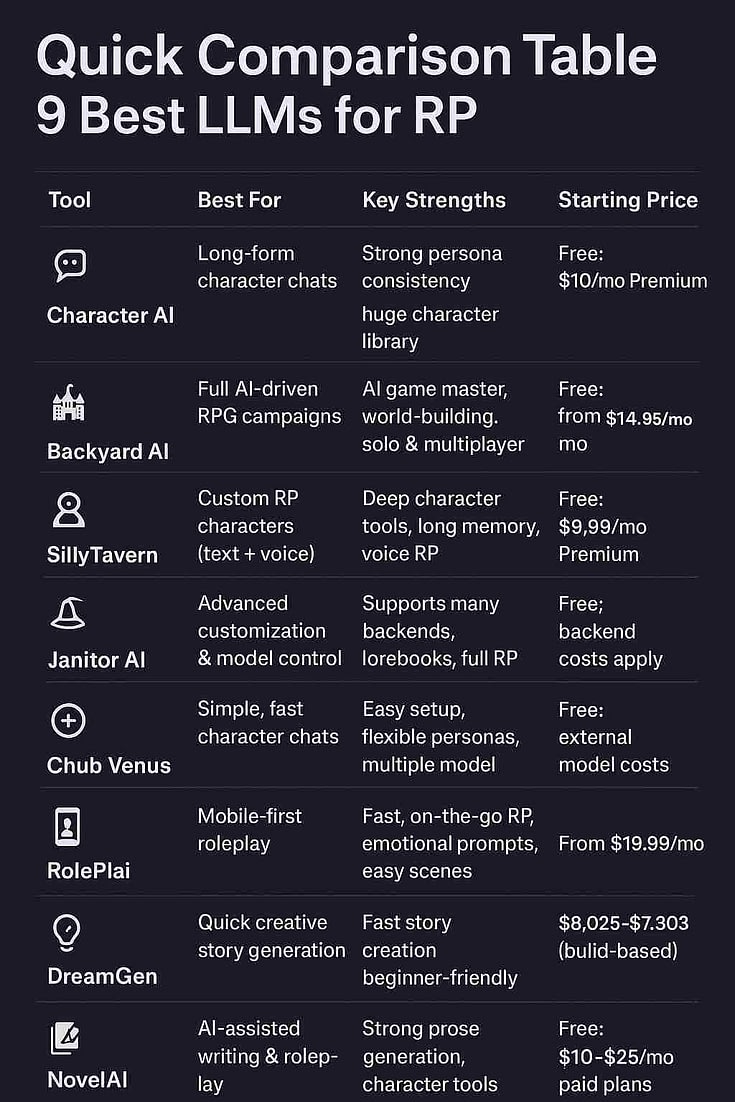Viewport: 735px width, 1102px height.
Task: Click the Chub Venus plus circle icon
Action: pos(68,720)
